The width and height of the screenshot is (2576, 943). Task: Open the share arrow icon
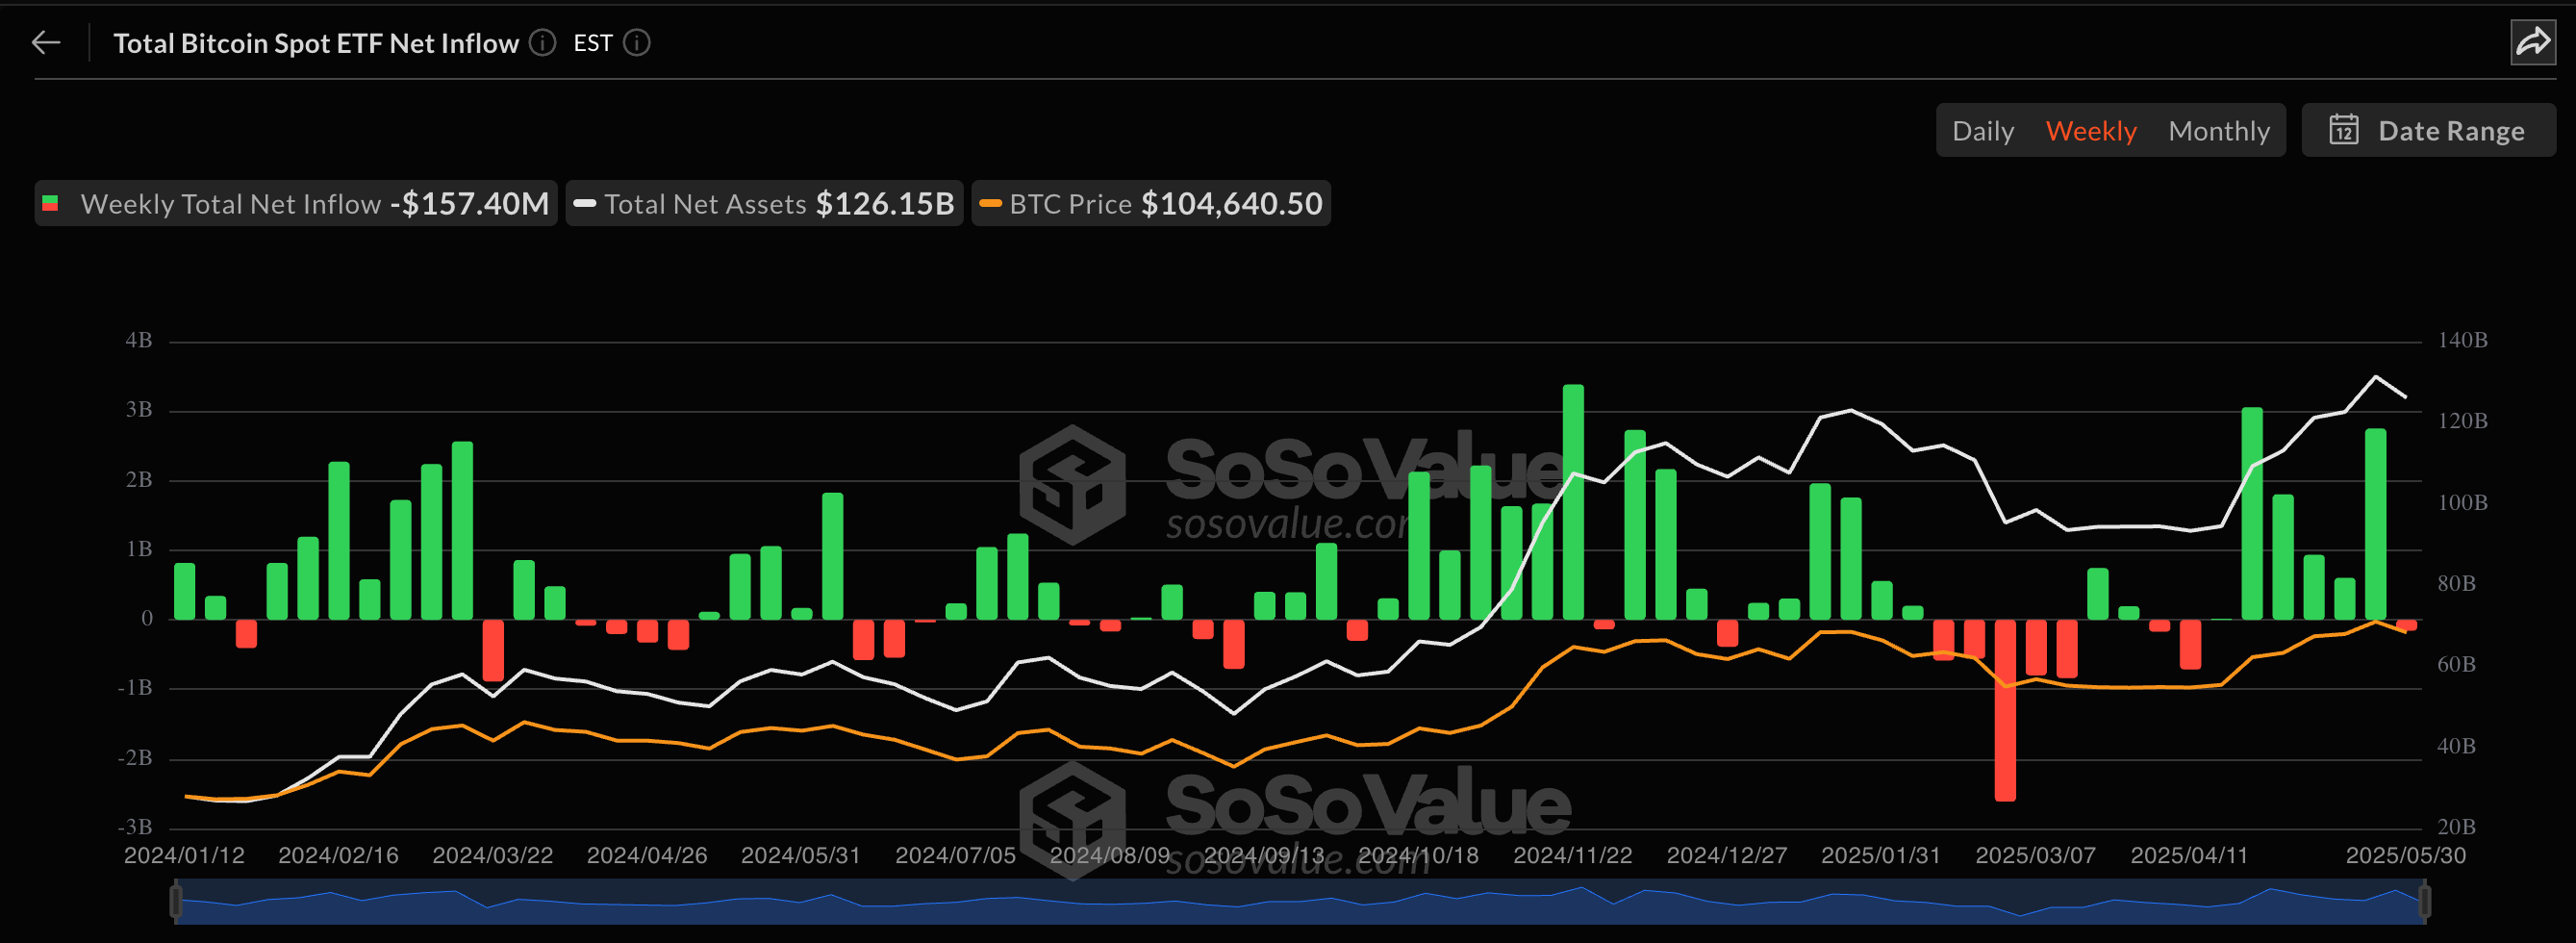coord(2532,43)
